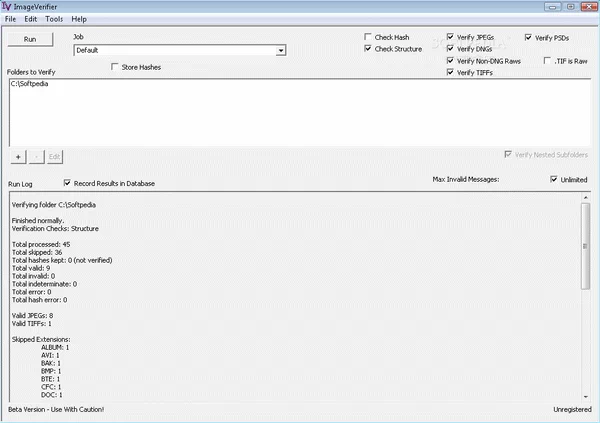Image resolution: width=600 pixels, height=423 pixels.
Task: Open the Help menu
Action: 79,19
